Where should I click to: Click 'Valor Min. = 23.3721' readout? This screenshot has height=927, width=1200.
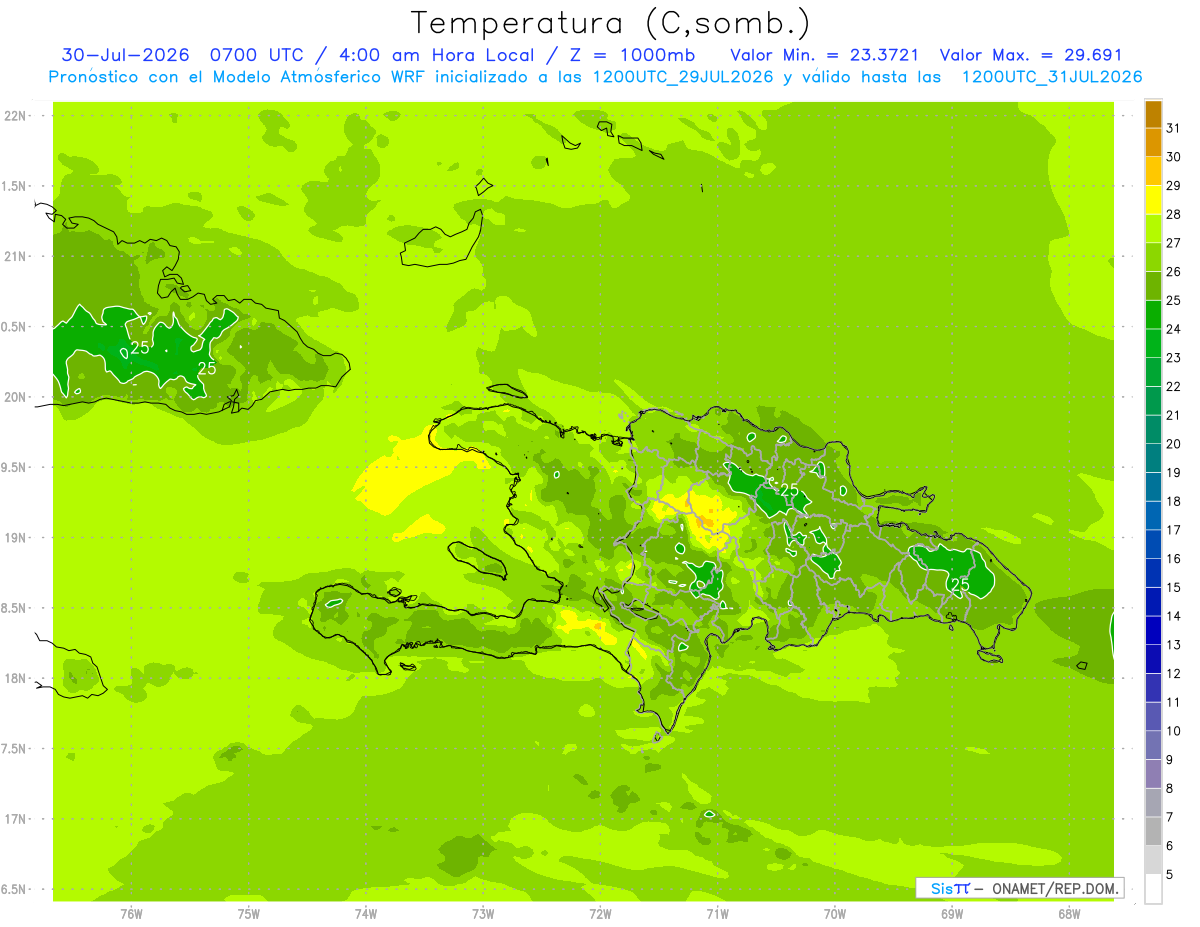[x=825, y=55]
